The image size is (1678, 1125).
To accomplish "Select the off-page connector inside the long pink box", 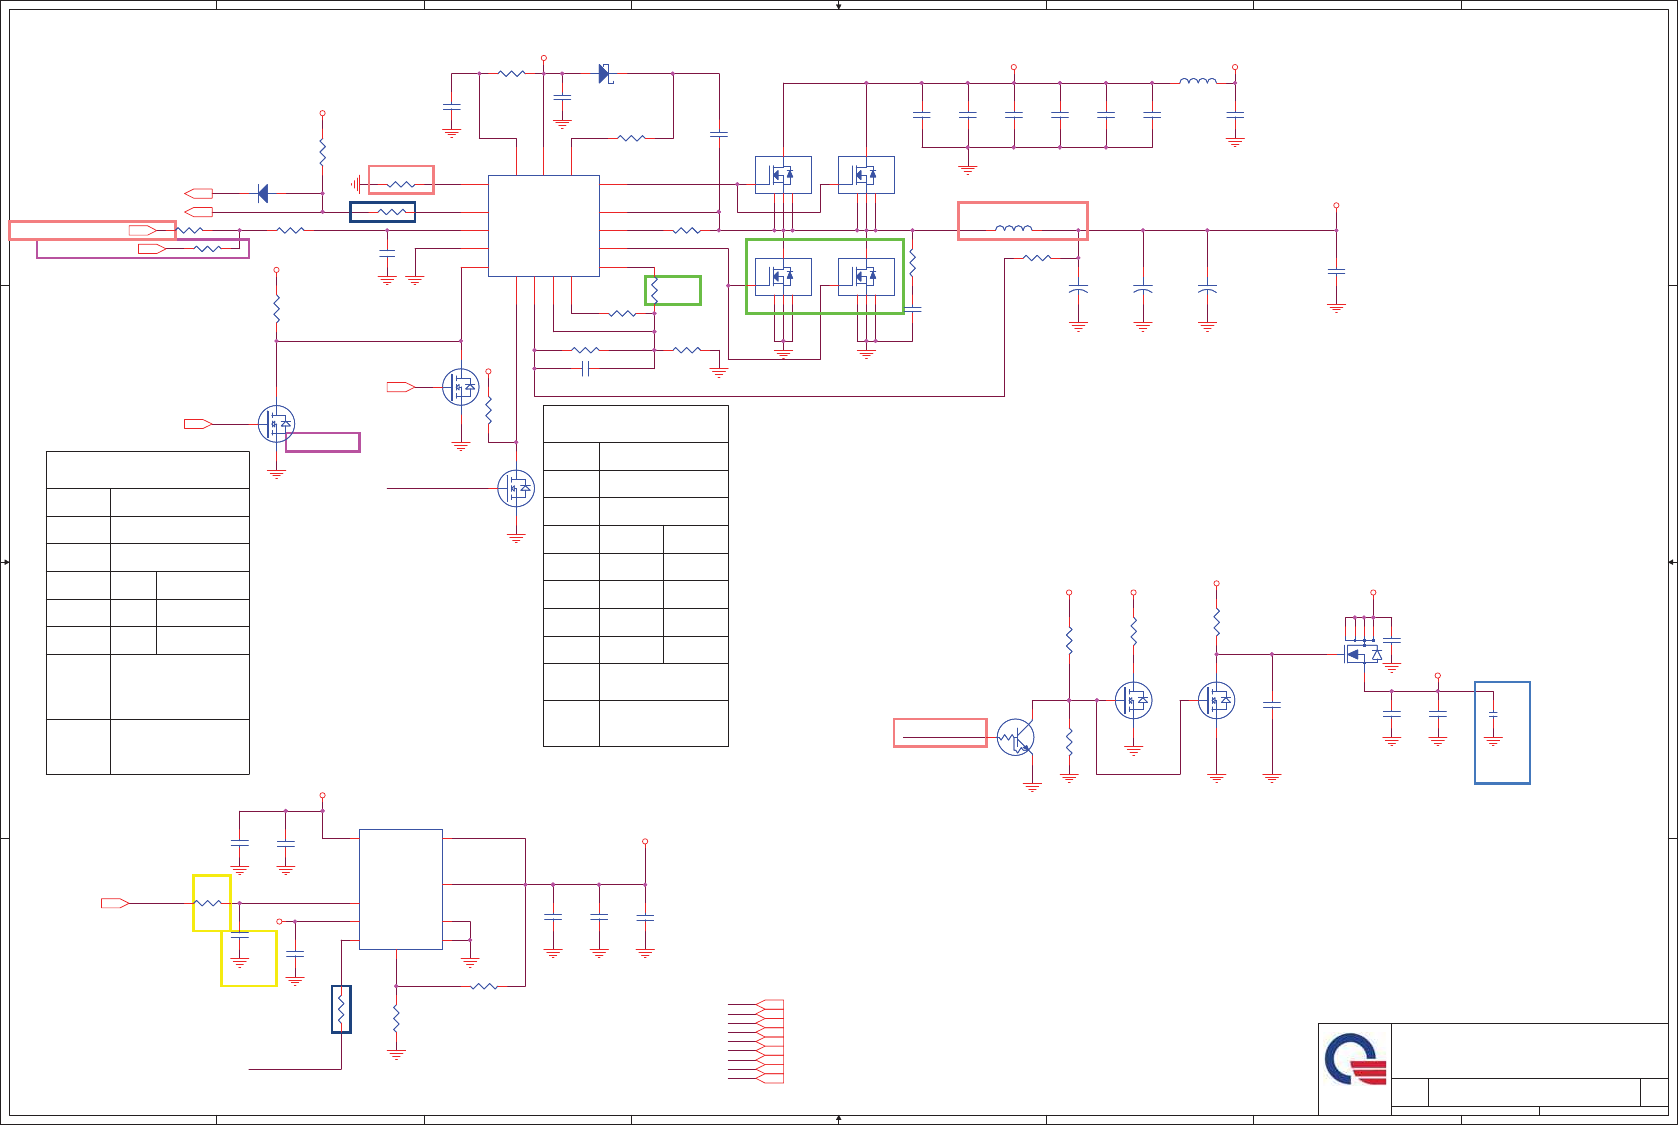I will (x=143, y=230).
